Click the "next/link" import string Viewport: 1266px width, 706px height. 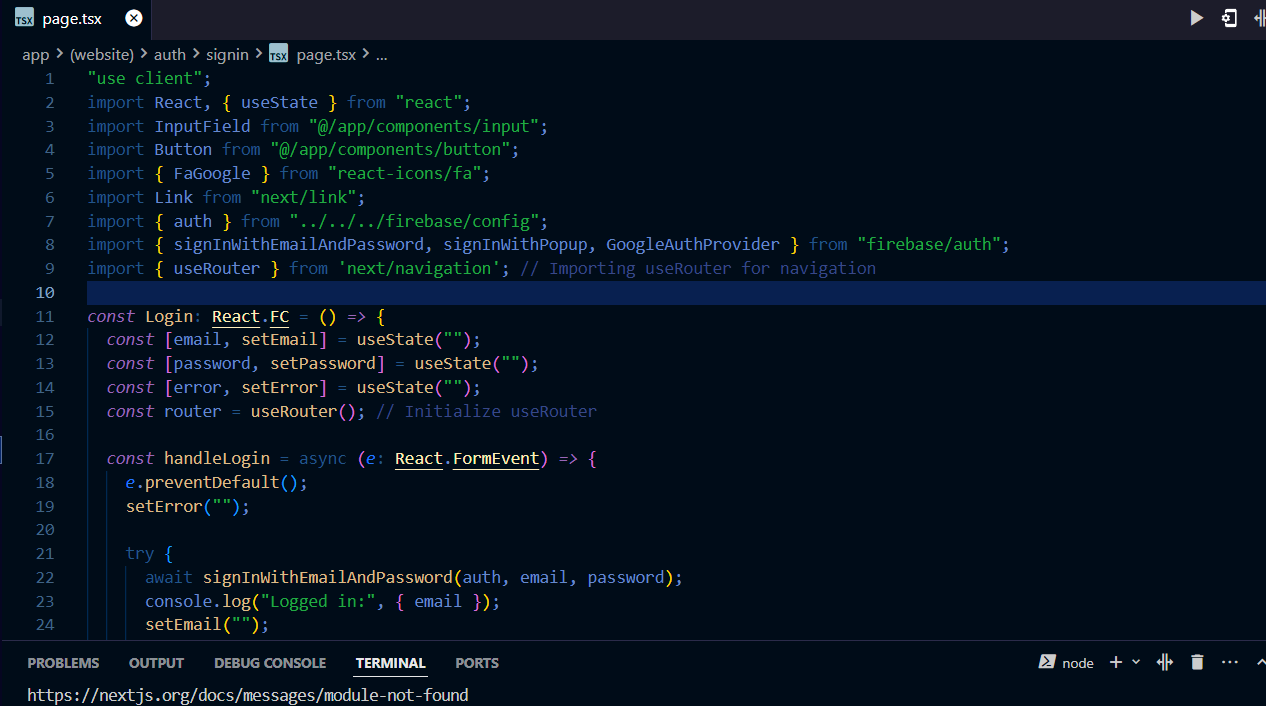[x=304, y=197]
